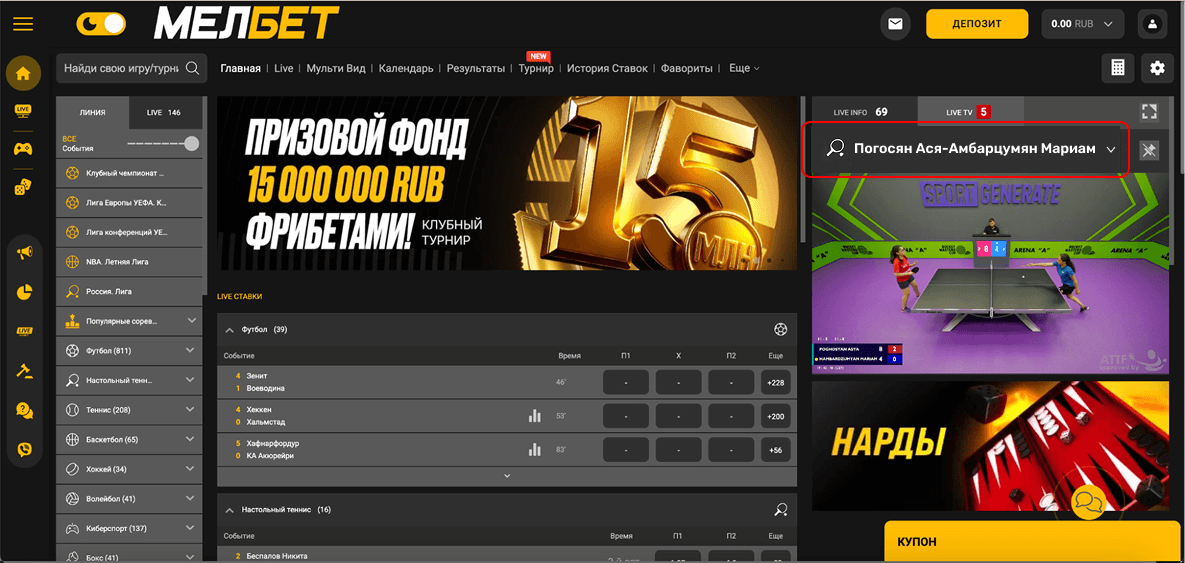1185x563 pixels.
Task: Toggle the light/dark theme switch
Action: click(x=101, y=23)
